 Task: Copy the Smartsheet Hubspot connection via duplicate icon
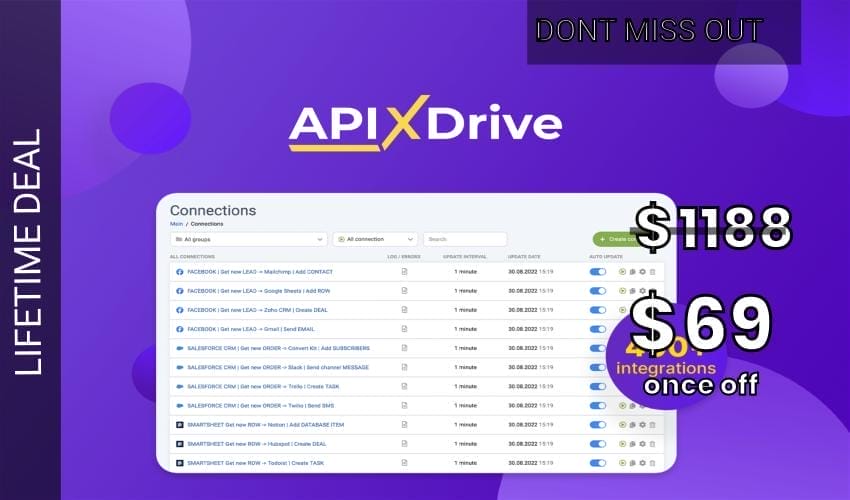[x=632, y=444]
